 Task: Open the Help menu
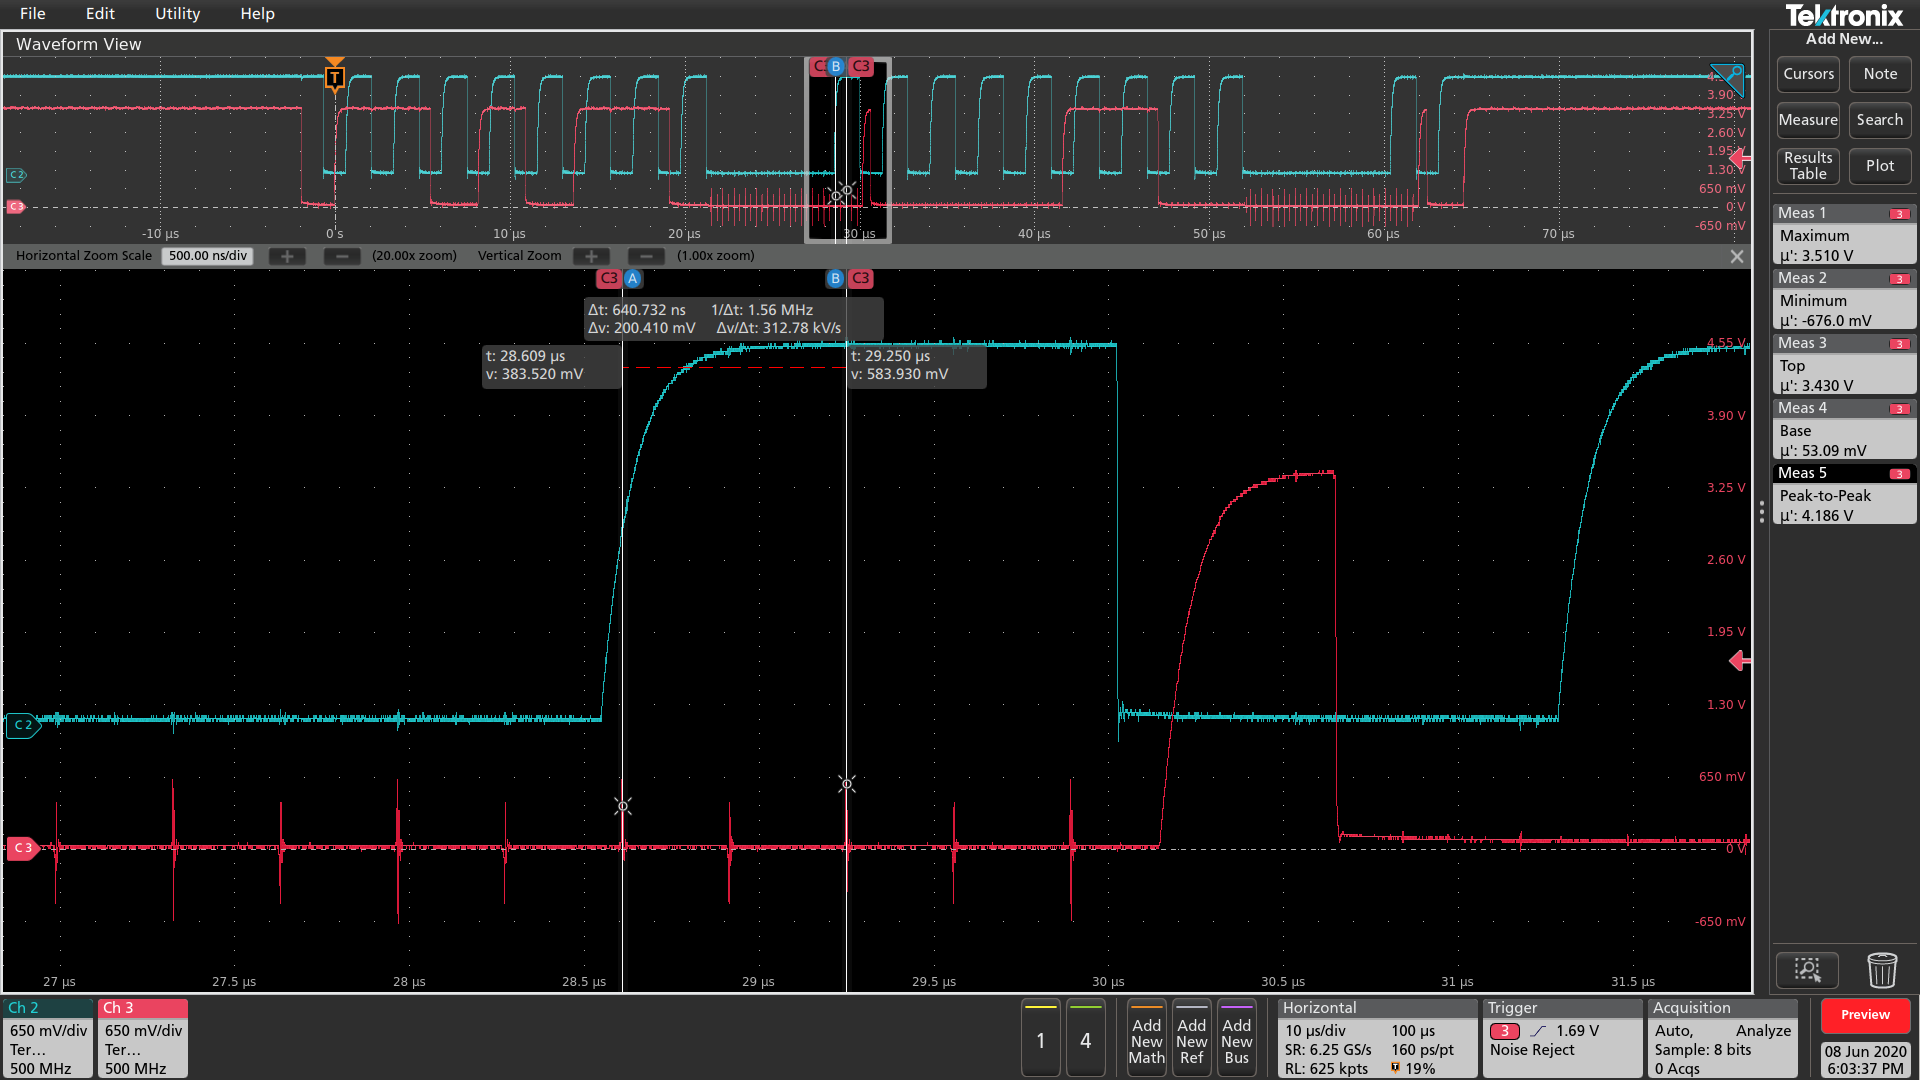257,14
